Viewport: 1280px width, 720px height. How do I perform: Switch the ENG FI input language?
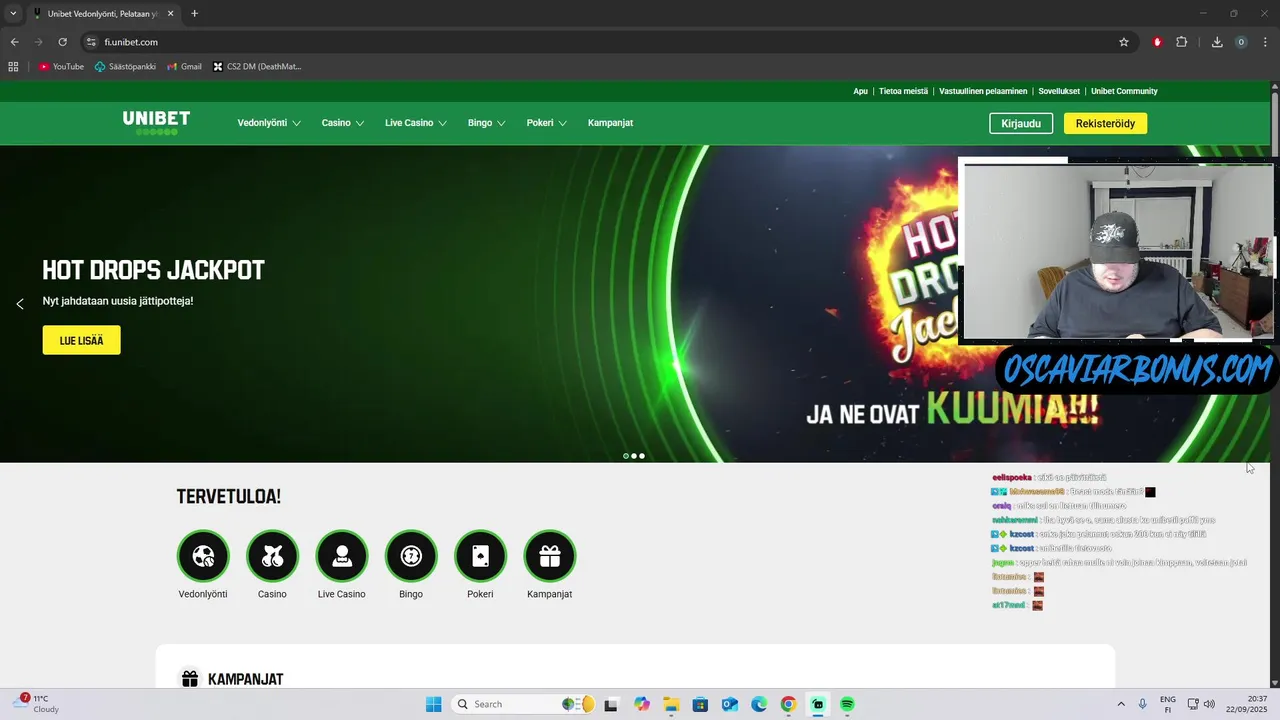point(1167,704)
